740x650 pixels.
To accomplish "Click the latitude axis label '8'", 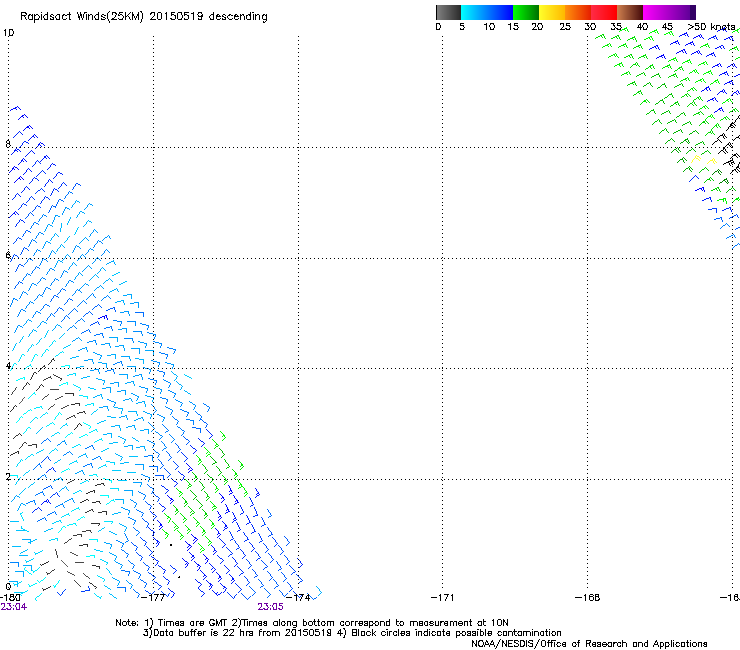I will click(x=8, y=144).
